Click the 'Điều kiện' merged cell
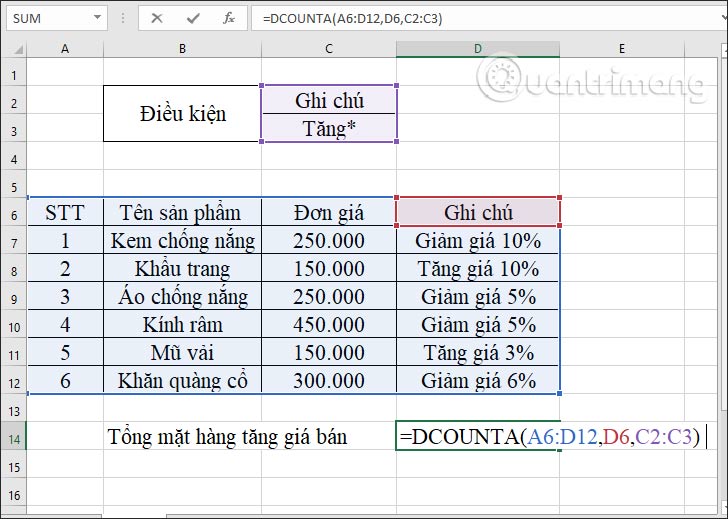Screen dimensions: 728x519 pos(182,113)
